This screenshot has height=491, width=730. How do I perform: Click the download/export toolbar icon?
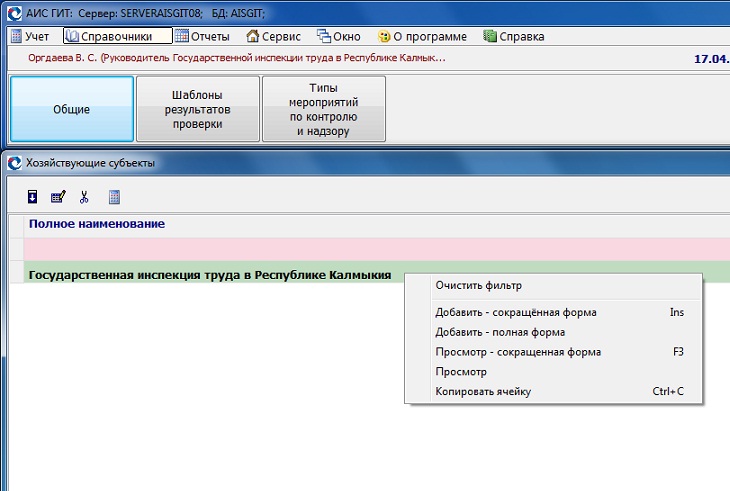33,197
